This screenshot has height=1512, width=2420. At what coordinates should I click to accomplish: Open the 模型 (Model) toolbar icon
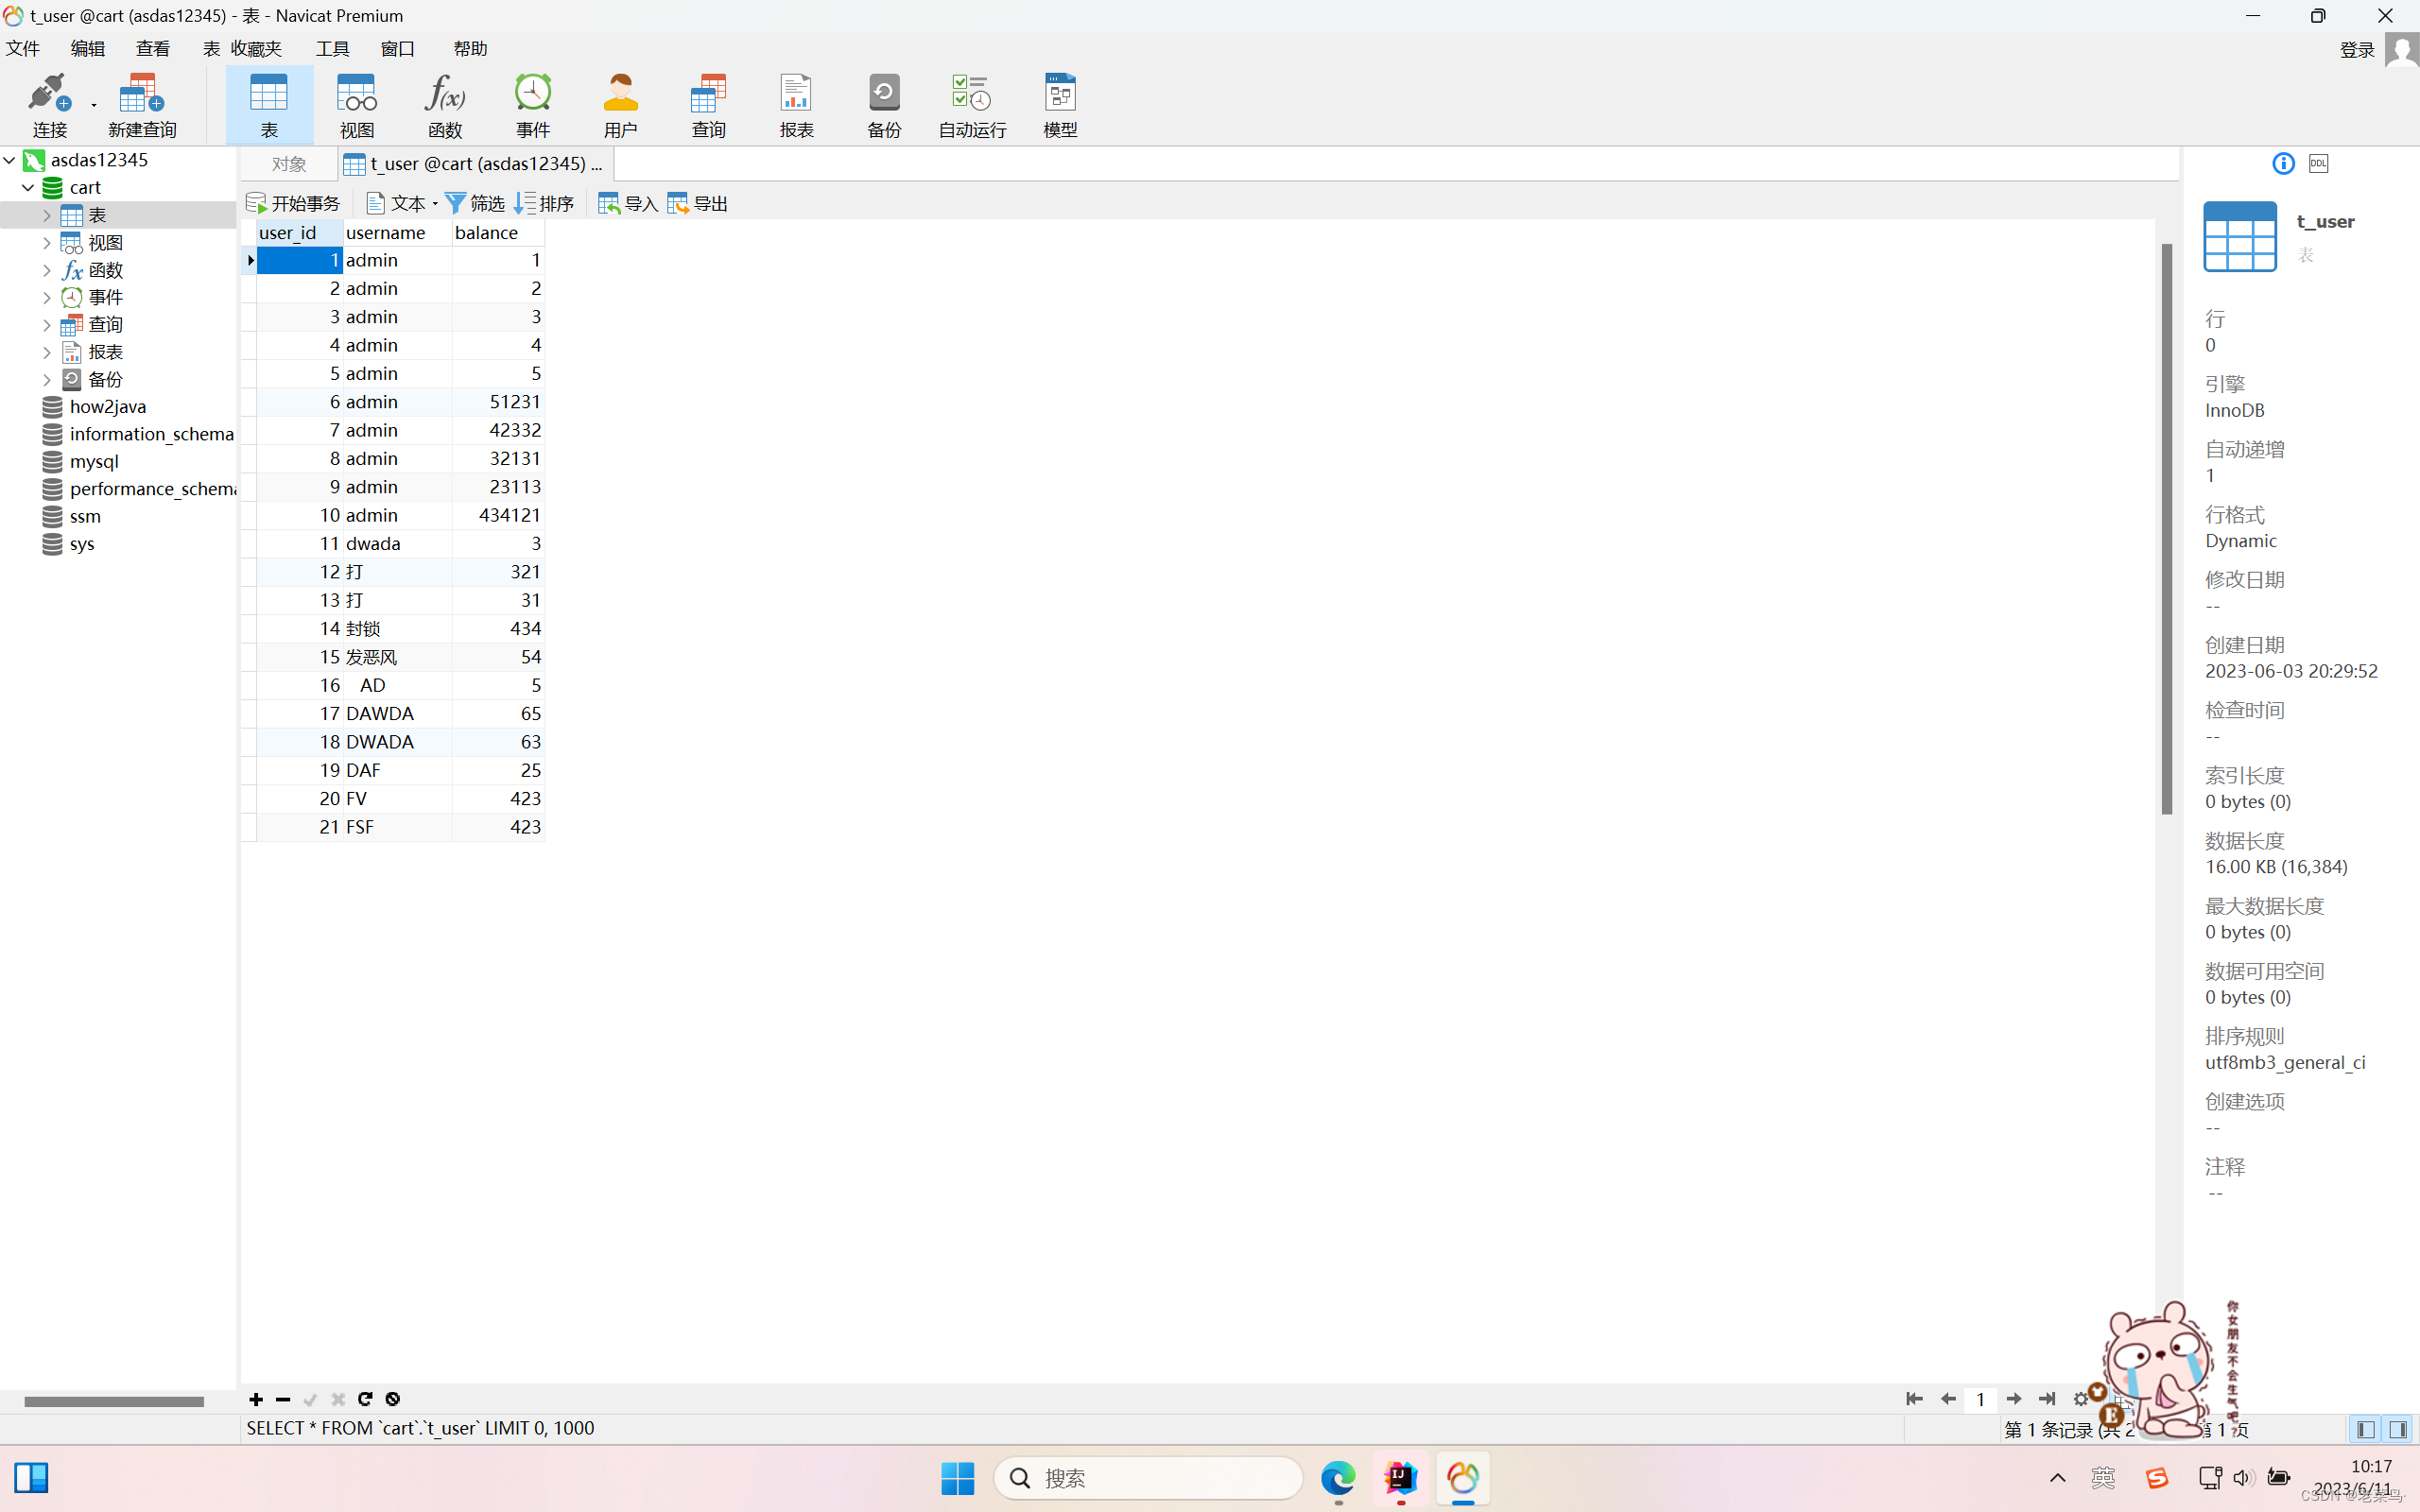pyautogui.click(x=1059, y=104)
